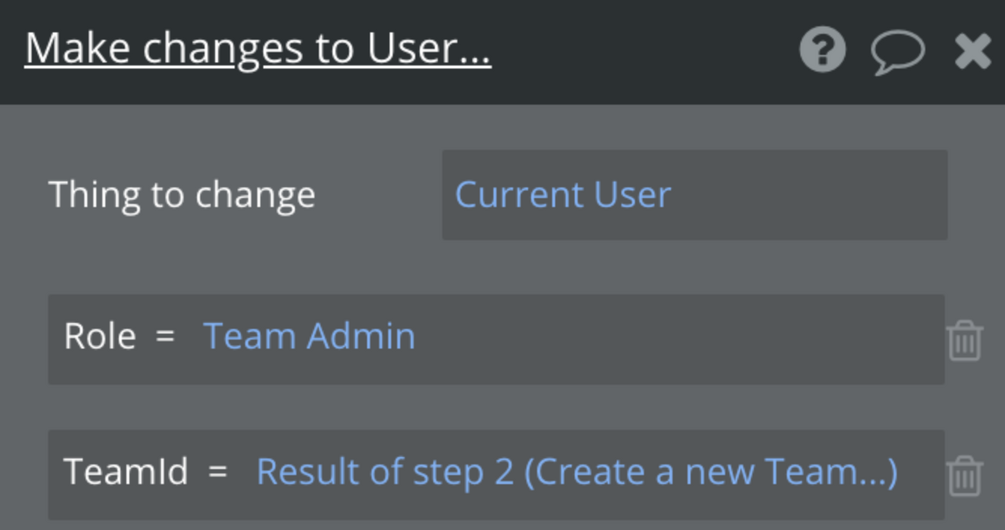This screenshot has height=530, width=1005.
Task: Click the Role field name
Action: [x=99, y=337]
